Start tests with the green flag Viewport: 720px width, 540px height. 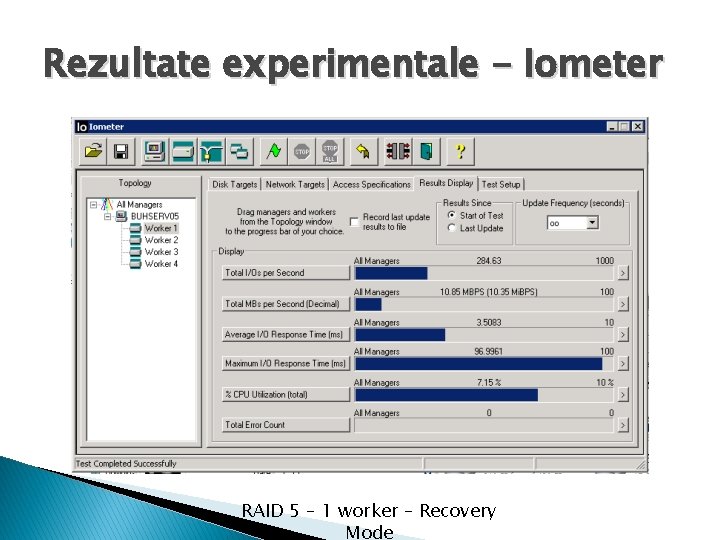[274, 151]
